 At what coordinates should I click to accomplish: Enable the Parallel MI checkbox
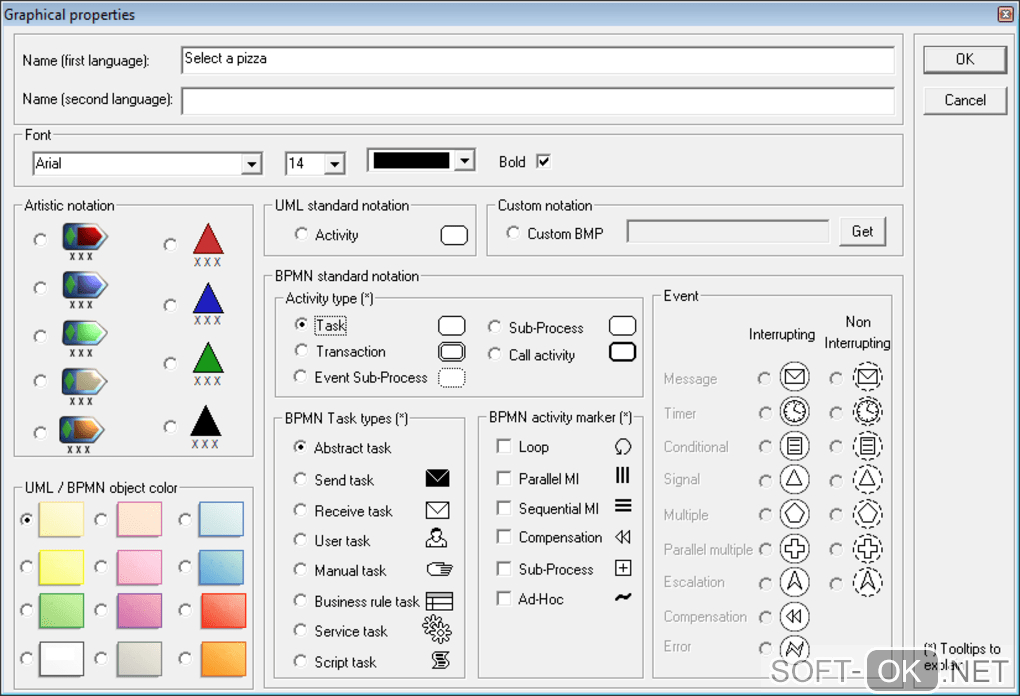(x=503, y=478)
